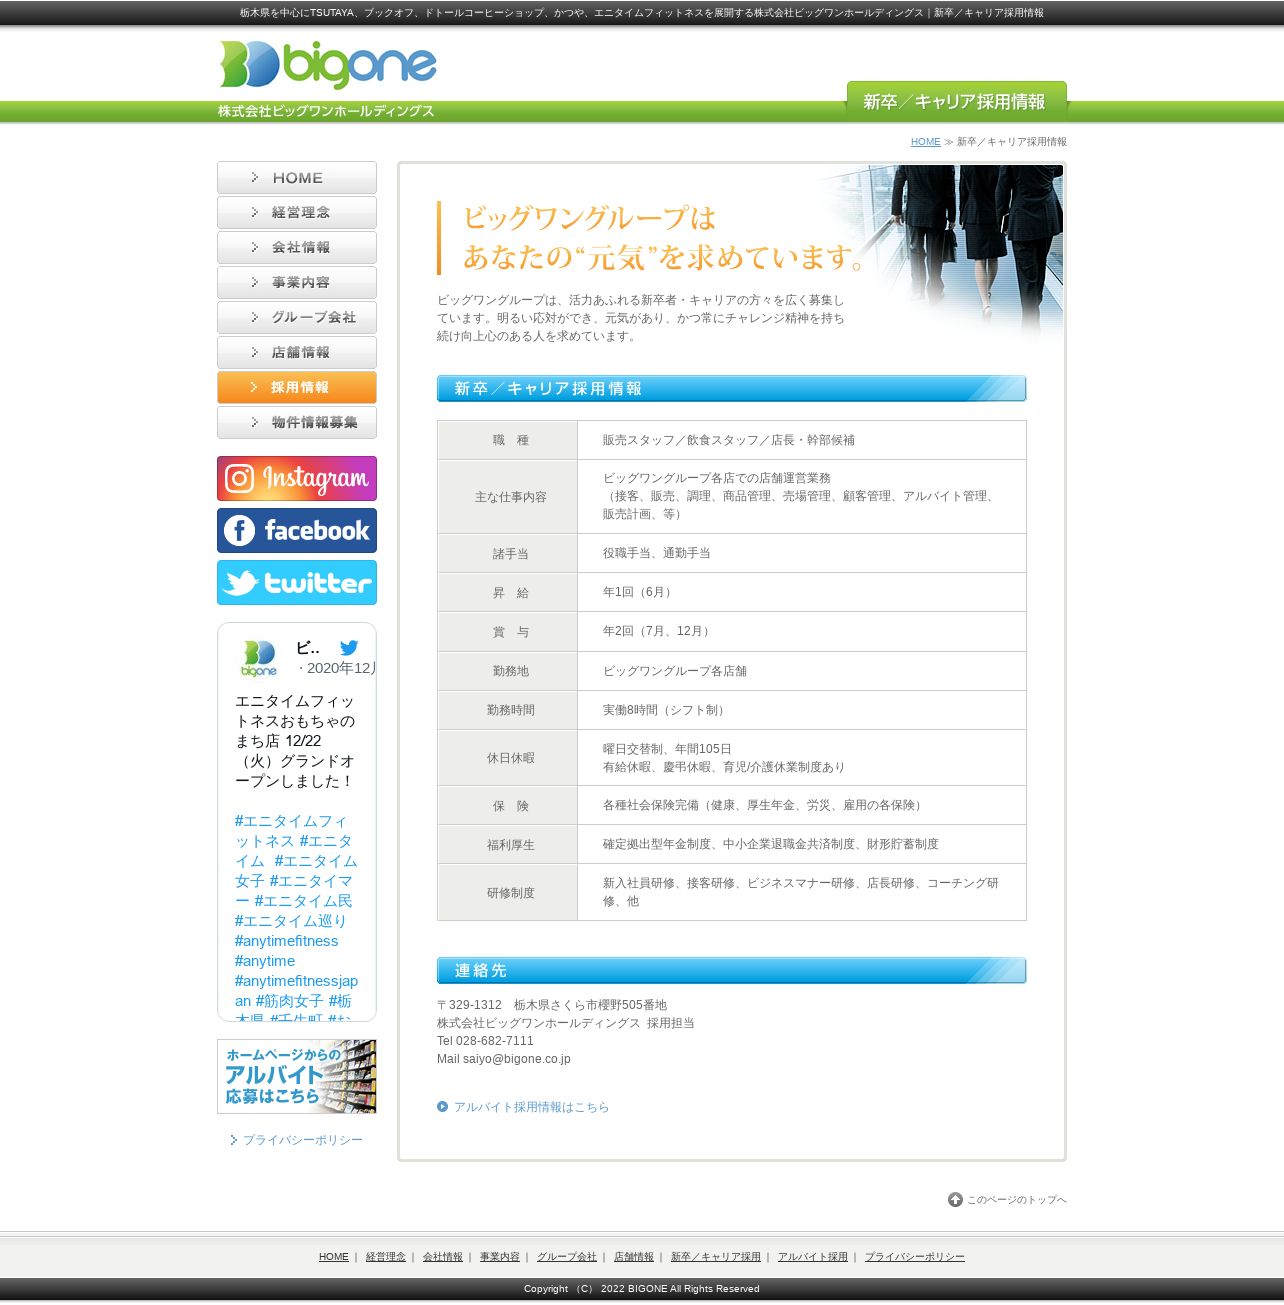1284x1305 pixels.
Task: Open the アルバイト応募はこちら banner
Action: (297, 1076)
